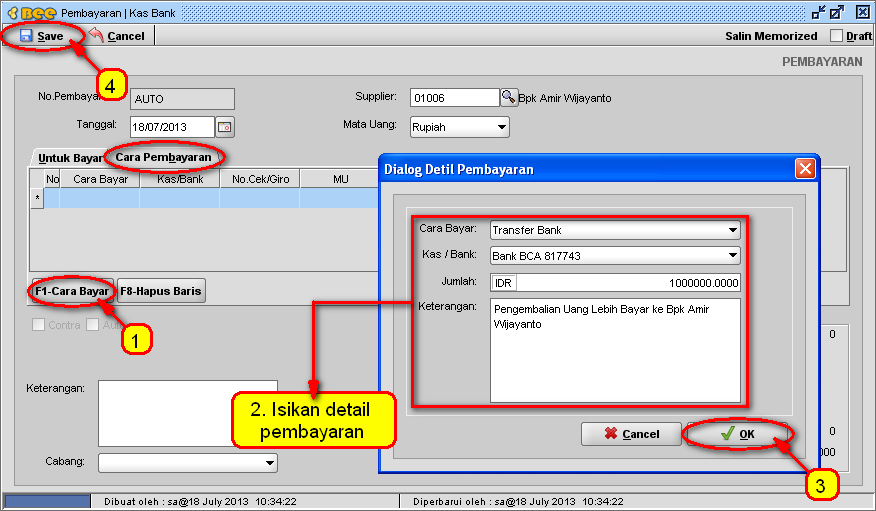Click the Diperbarui oleh status bar entry
Screen dimensions: 876x511
518,502
